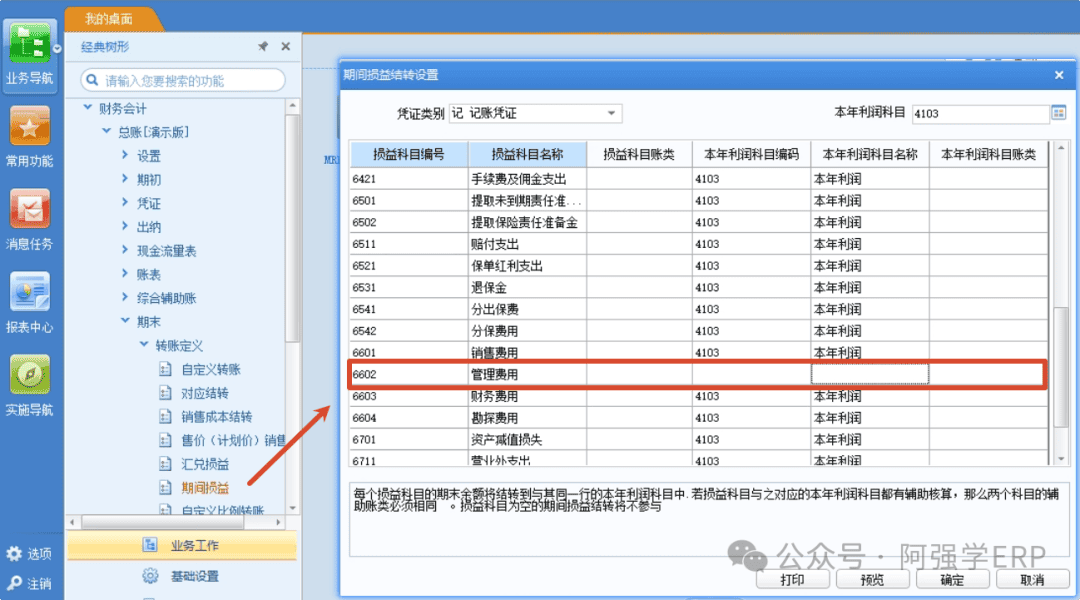This screenshot has height=600, width=1080.
Task: Click the 本年利润科目 lookup grid icon
Action: (x=1059, y=113)
